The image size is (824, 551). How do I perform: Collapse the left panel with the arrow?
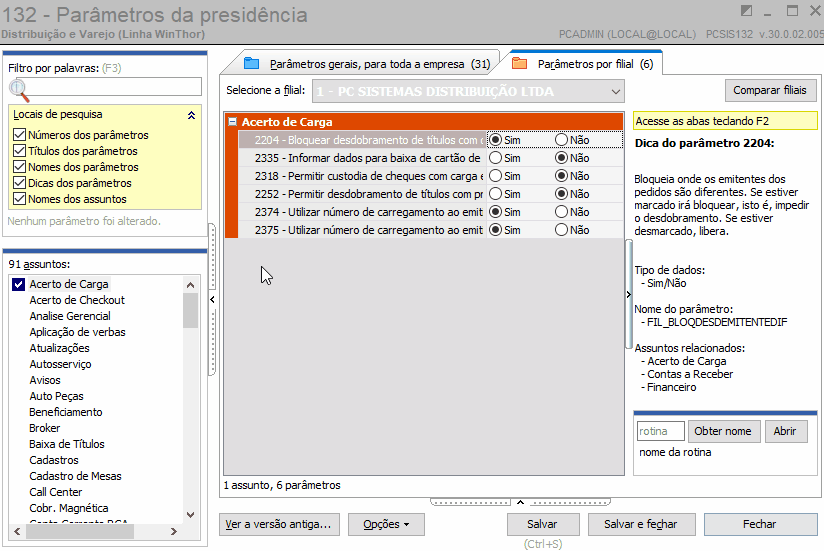pyautogui.click(x=212, y=299)
